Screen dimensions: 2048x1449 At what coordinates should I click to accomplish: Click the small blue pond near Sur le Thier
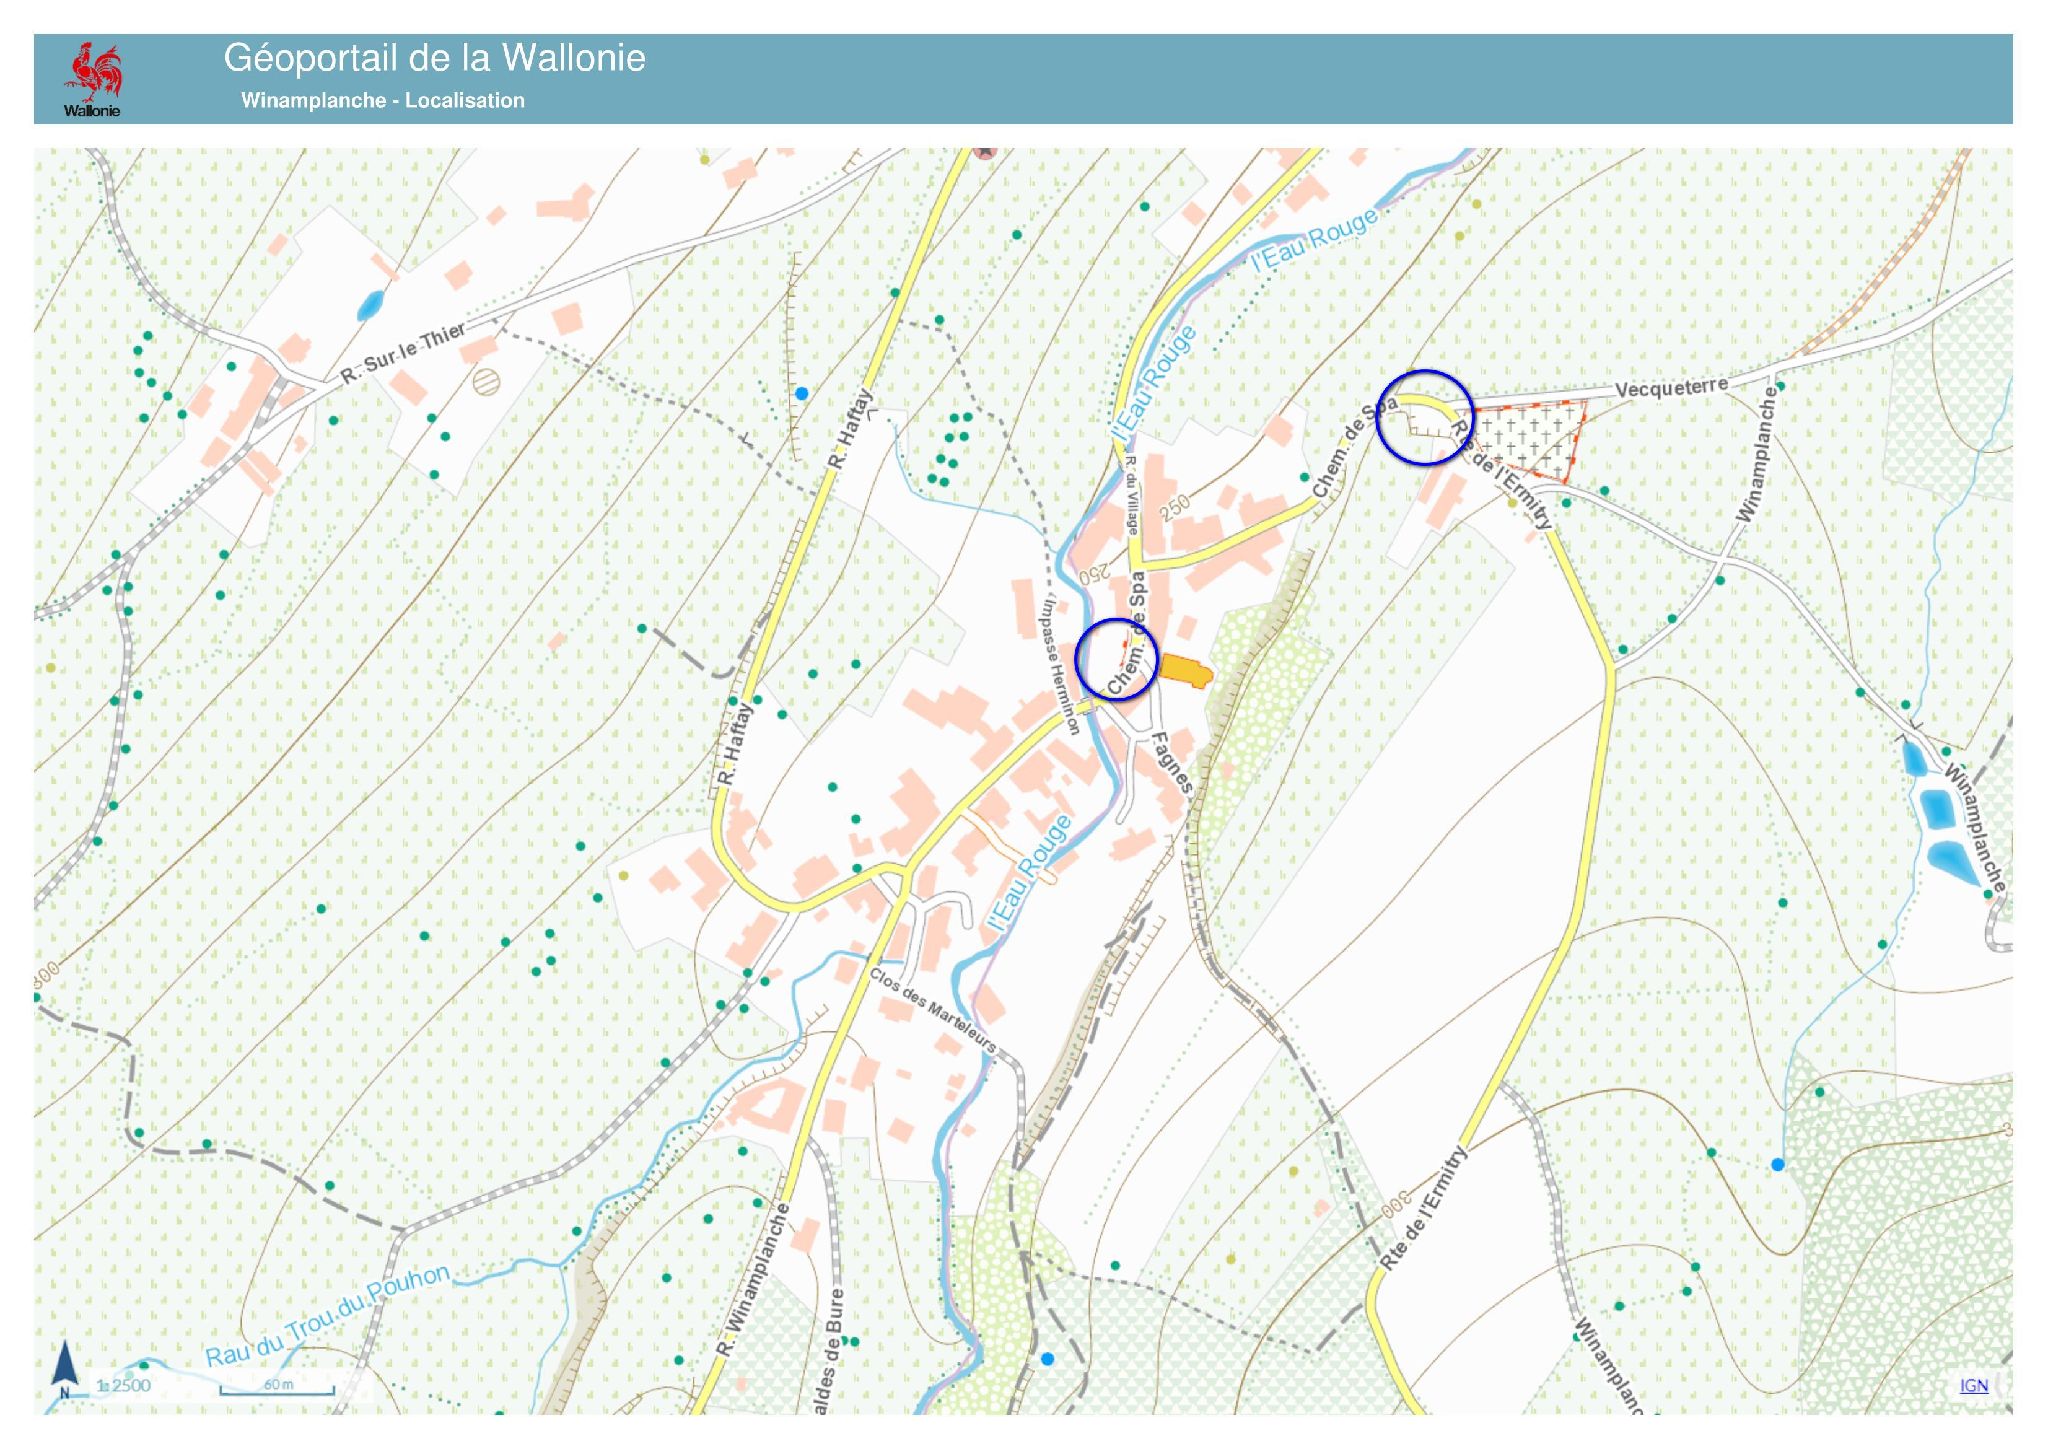(x=370, y=304)
